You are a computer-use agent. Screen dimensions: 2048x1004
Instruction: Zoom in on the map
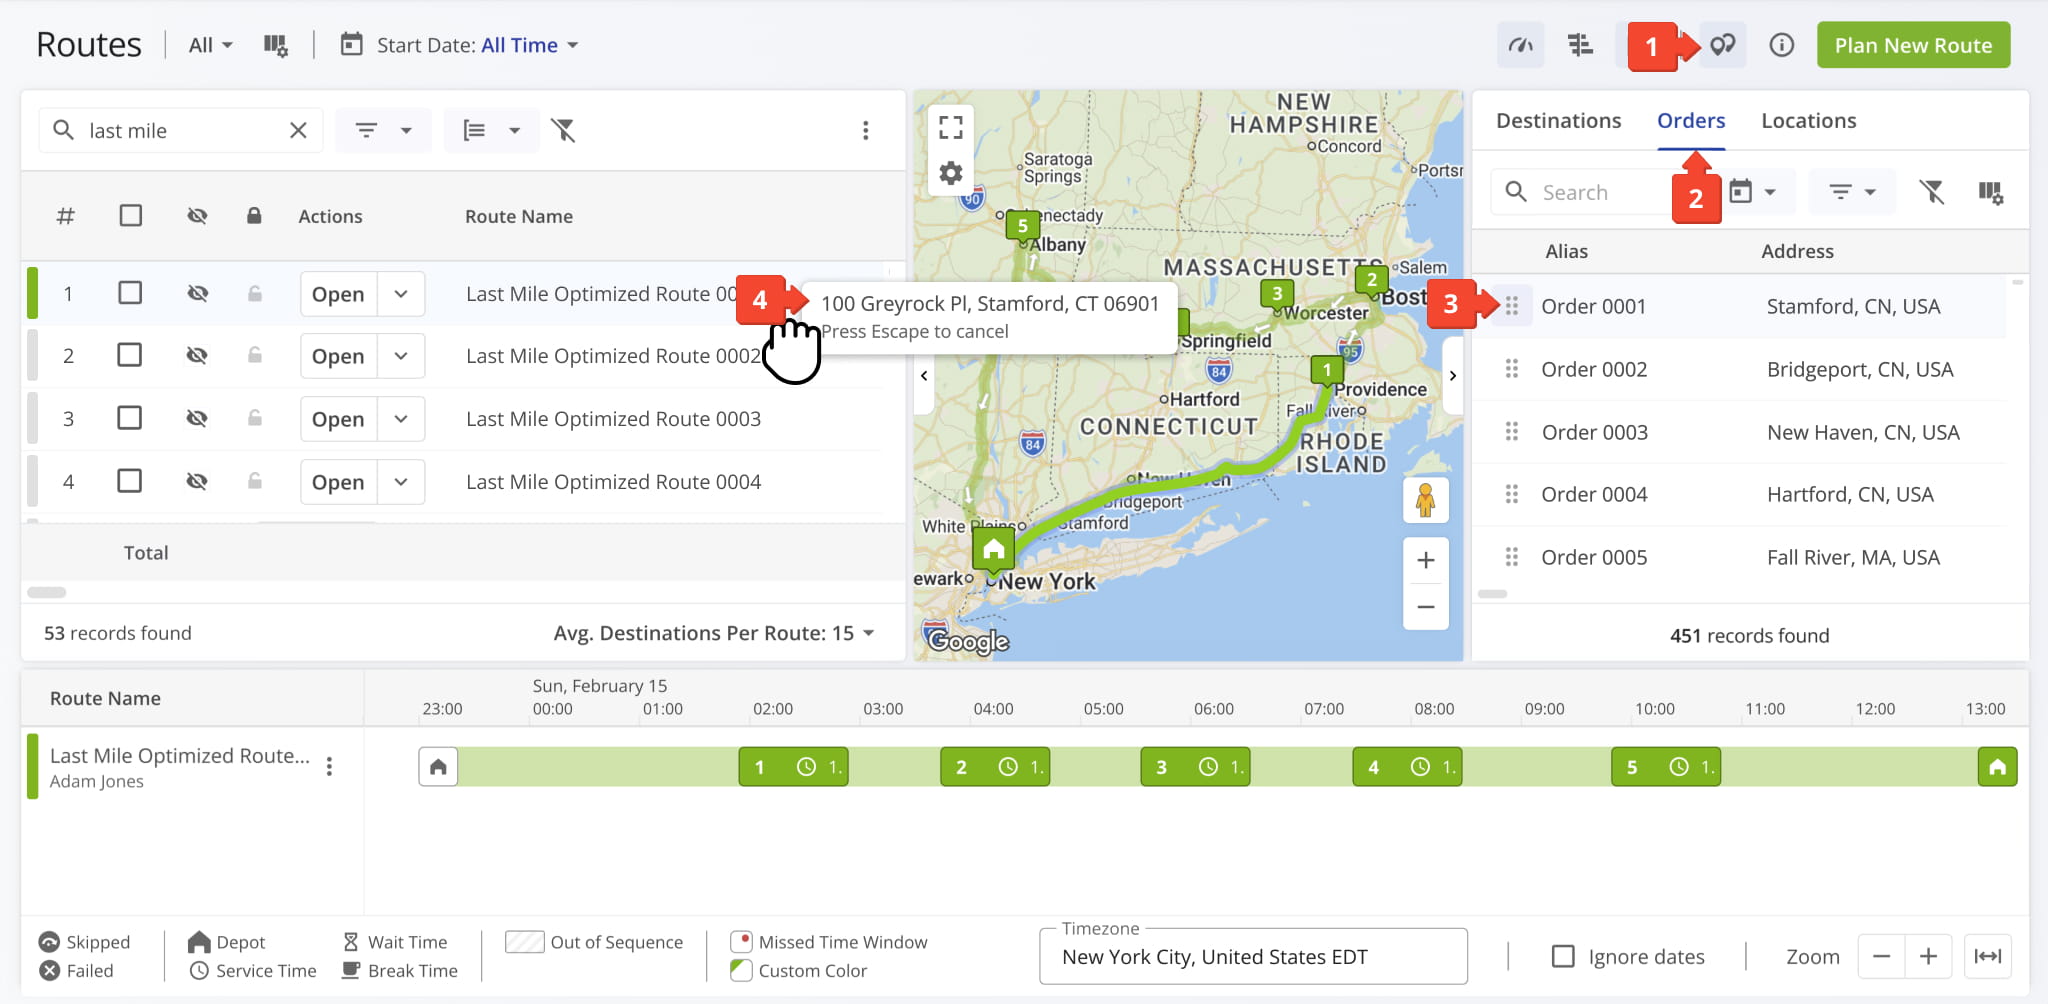coord(1426,560)
